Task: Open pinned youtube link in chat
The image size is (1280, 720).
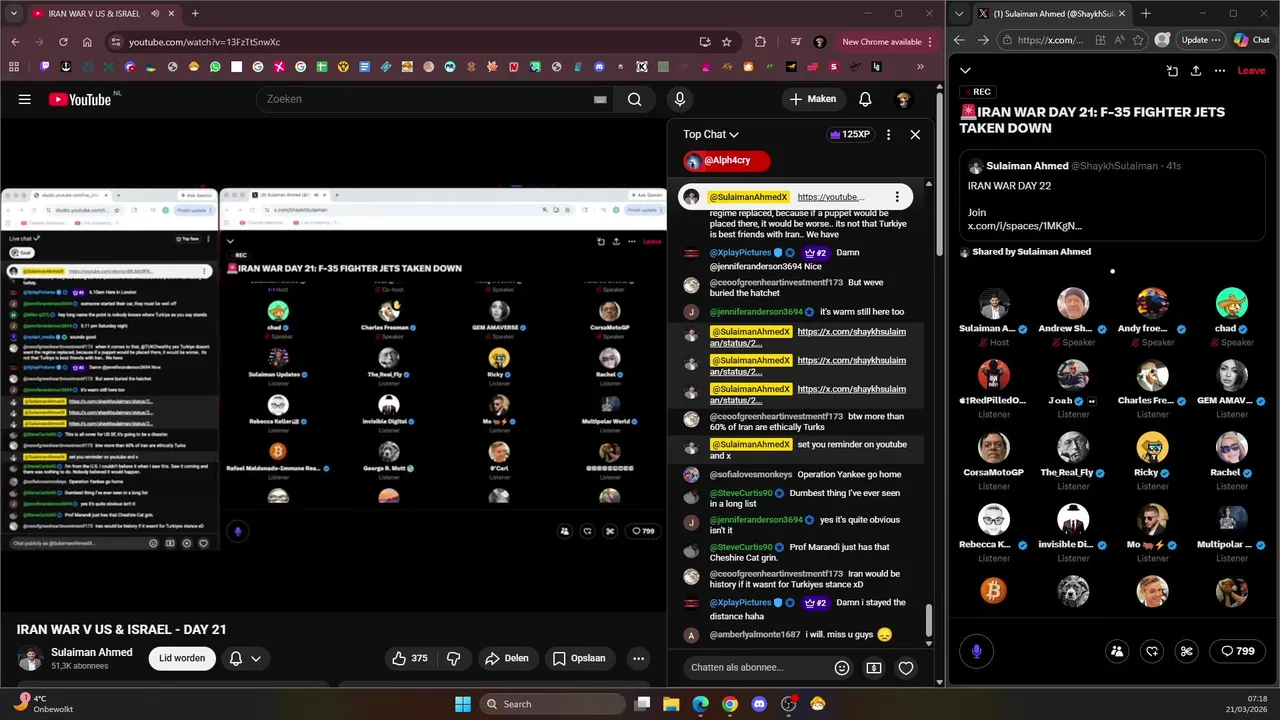Action: [x=830, y=197]
